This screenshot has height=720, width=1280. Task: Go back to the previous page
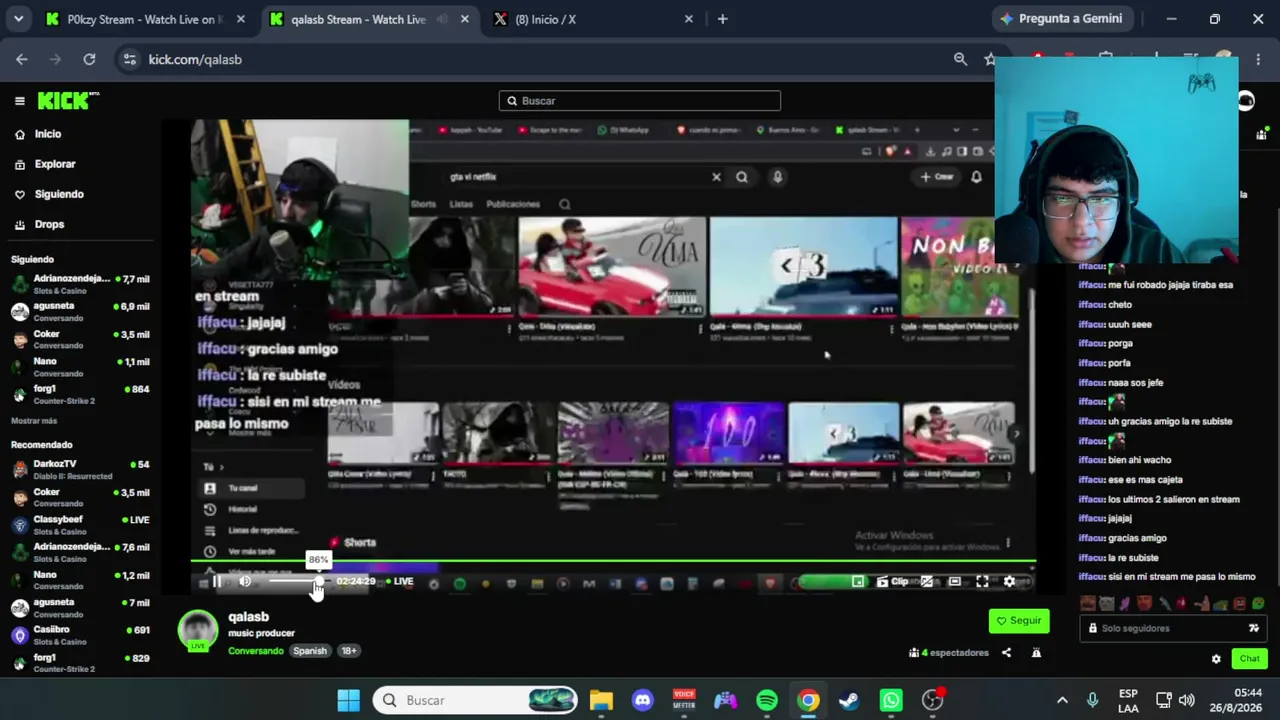[x=22, y=60]
